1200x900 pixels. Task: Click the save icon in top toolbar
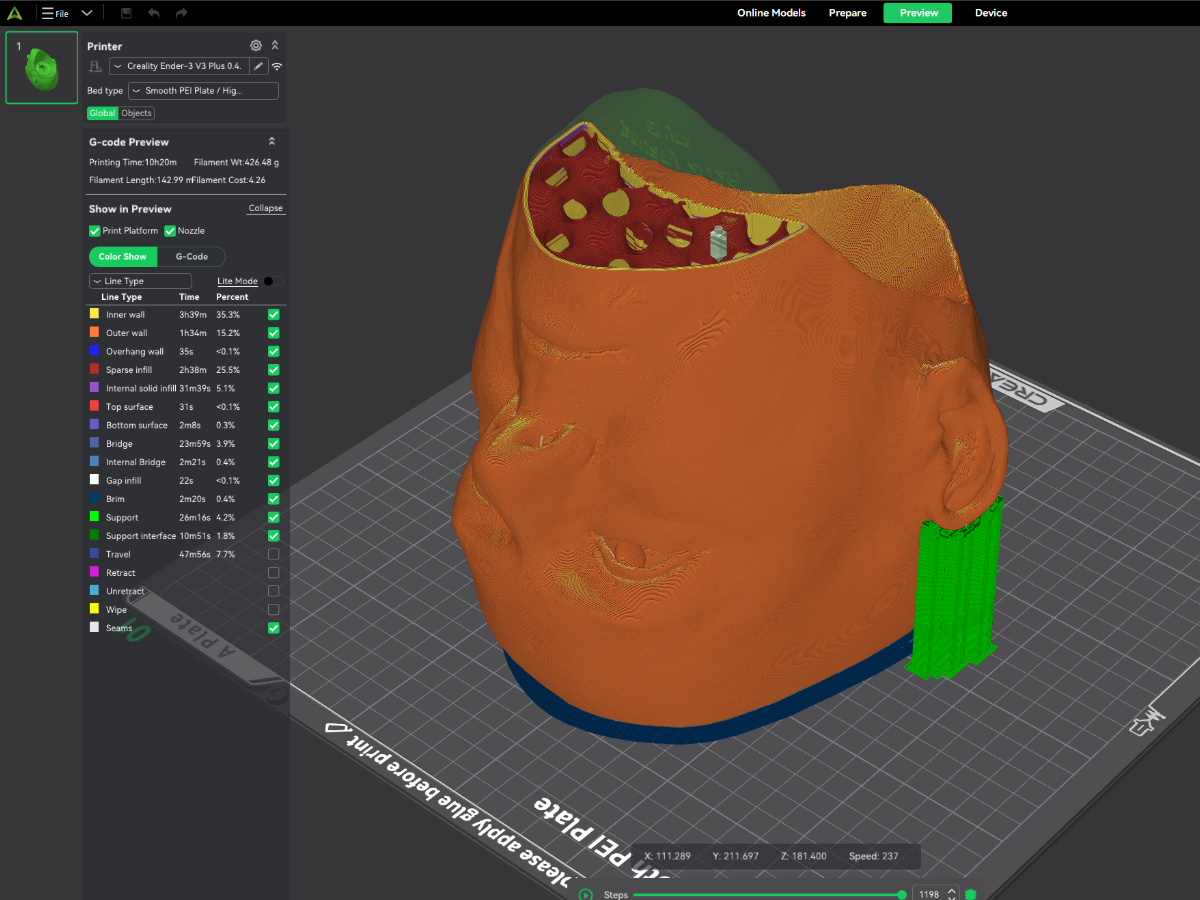pos(126,13)
